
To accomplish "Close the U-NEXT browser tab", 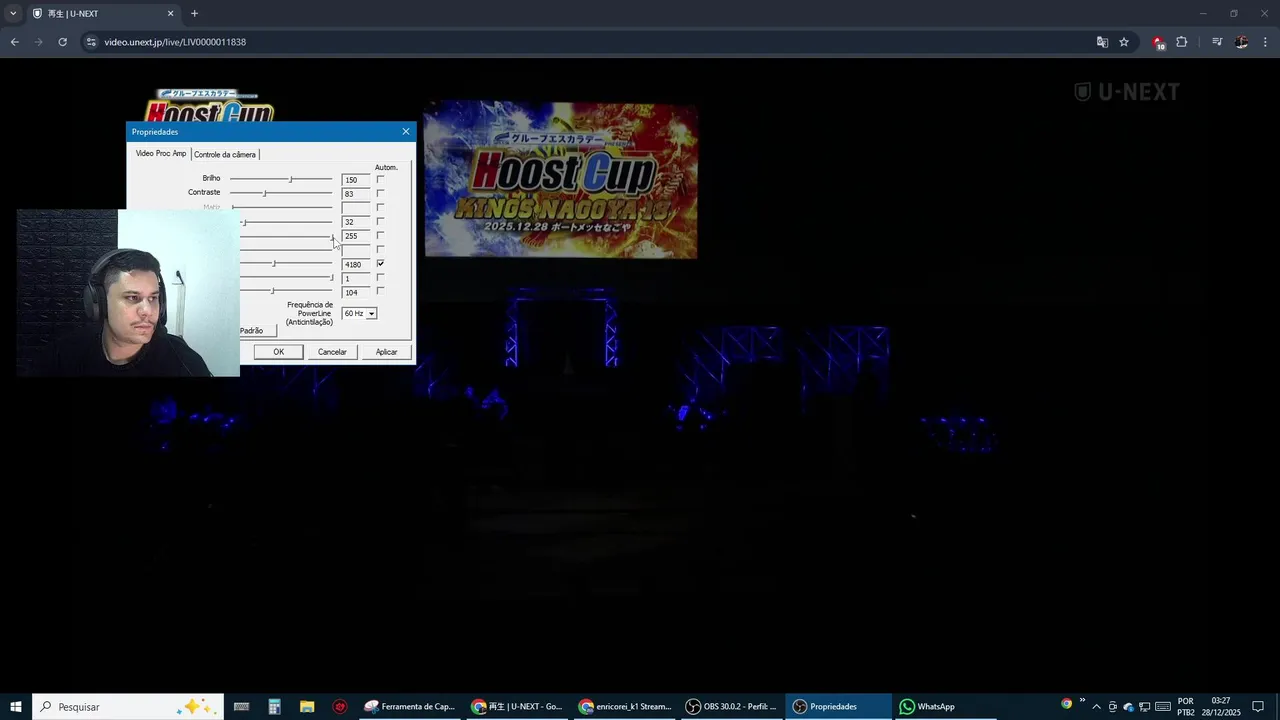I will (x=170, y=13).
